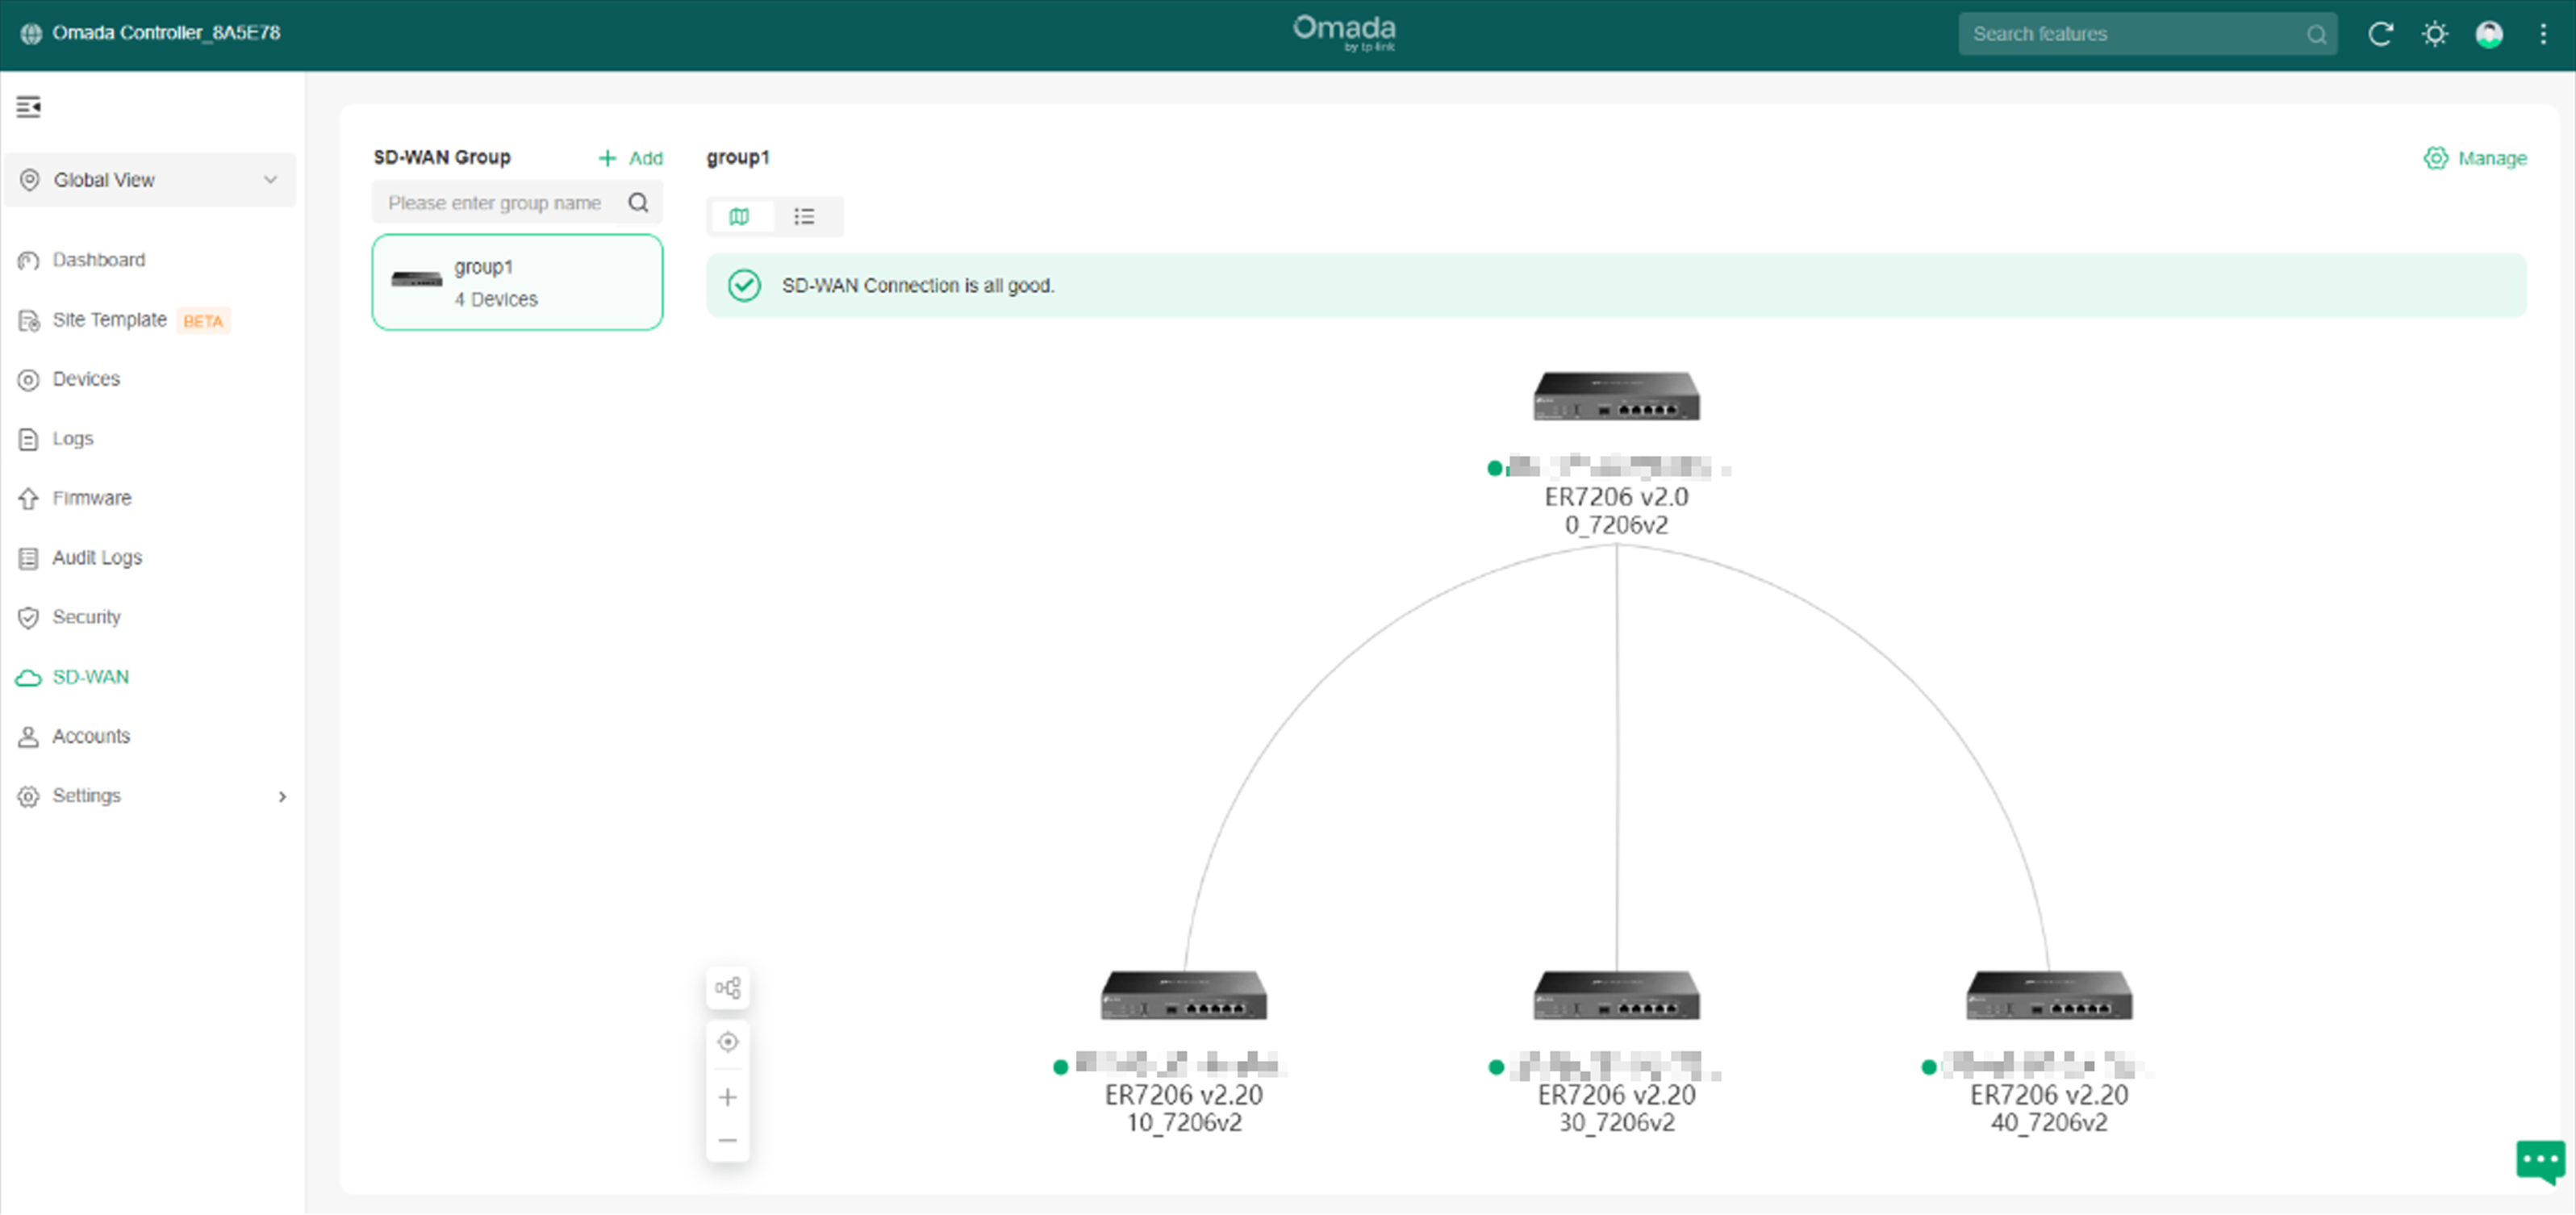This screenshot has width=2576, height=1215.
Task: Click the Logs document icon
Action: pyautogui.click(x=28, y=440)
